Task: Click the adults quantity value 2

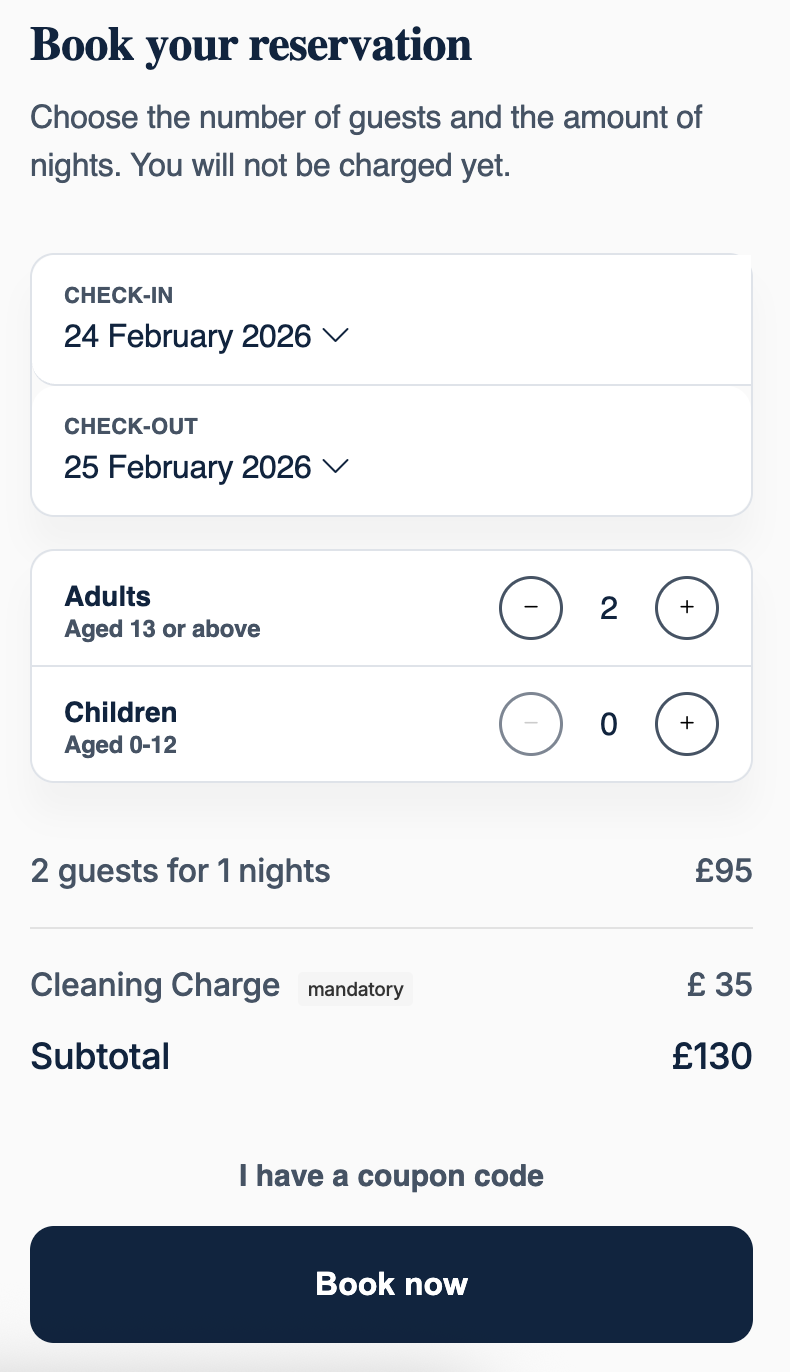Action: click(x=609, y=608)
